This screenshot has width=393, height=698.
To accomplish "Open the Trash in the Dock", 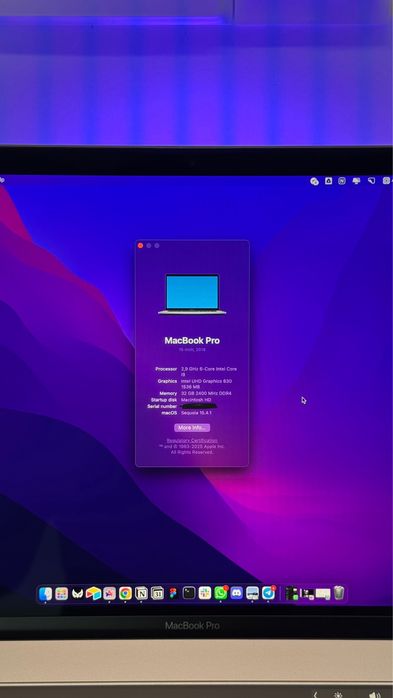I will pos(339,593).
